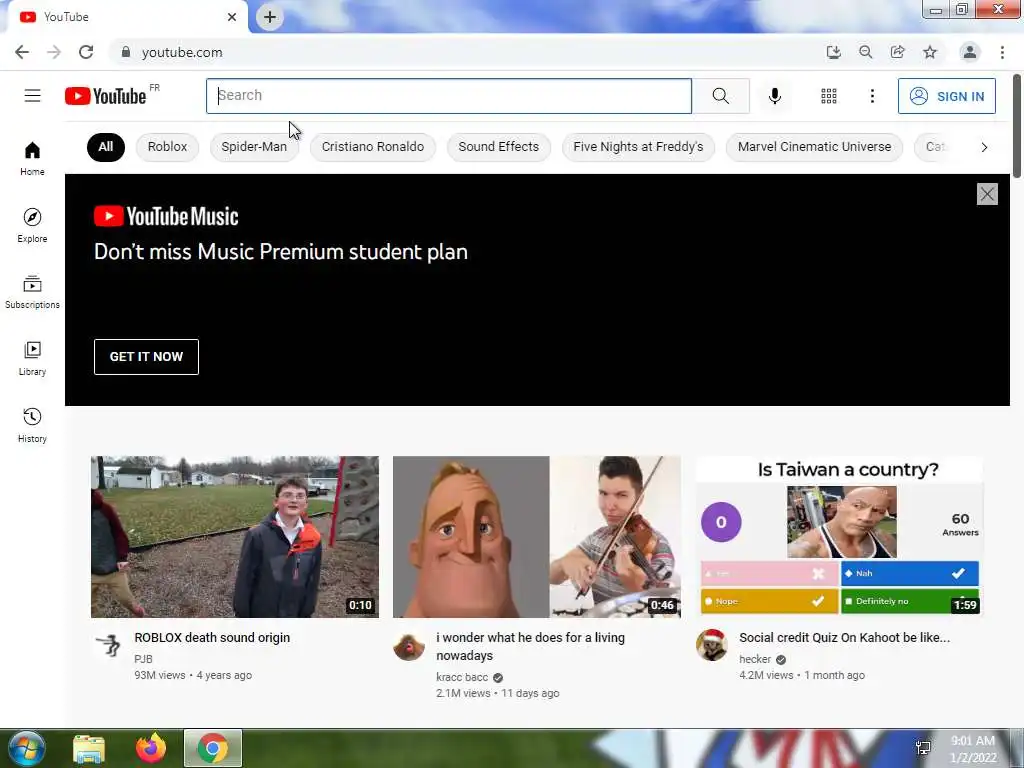This screenshot has width=1024, height=768.
Task: Reload the page
Action: [86, 52]
